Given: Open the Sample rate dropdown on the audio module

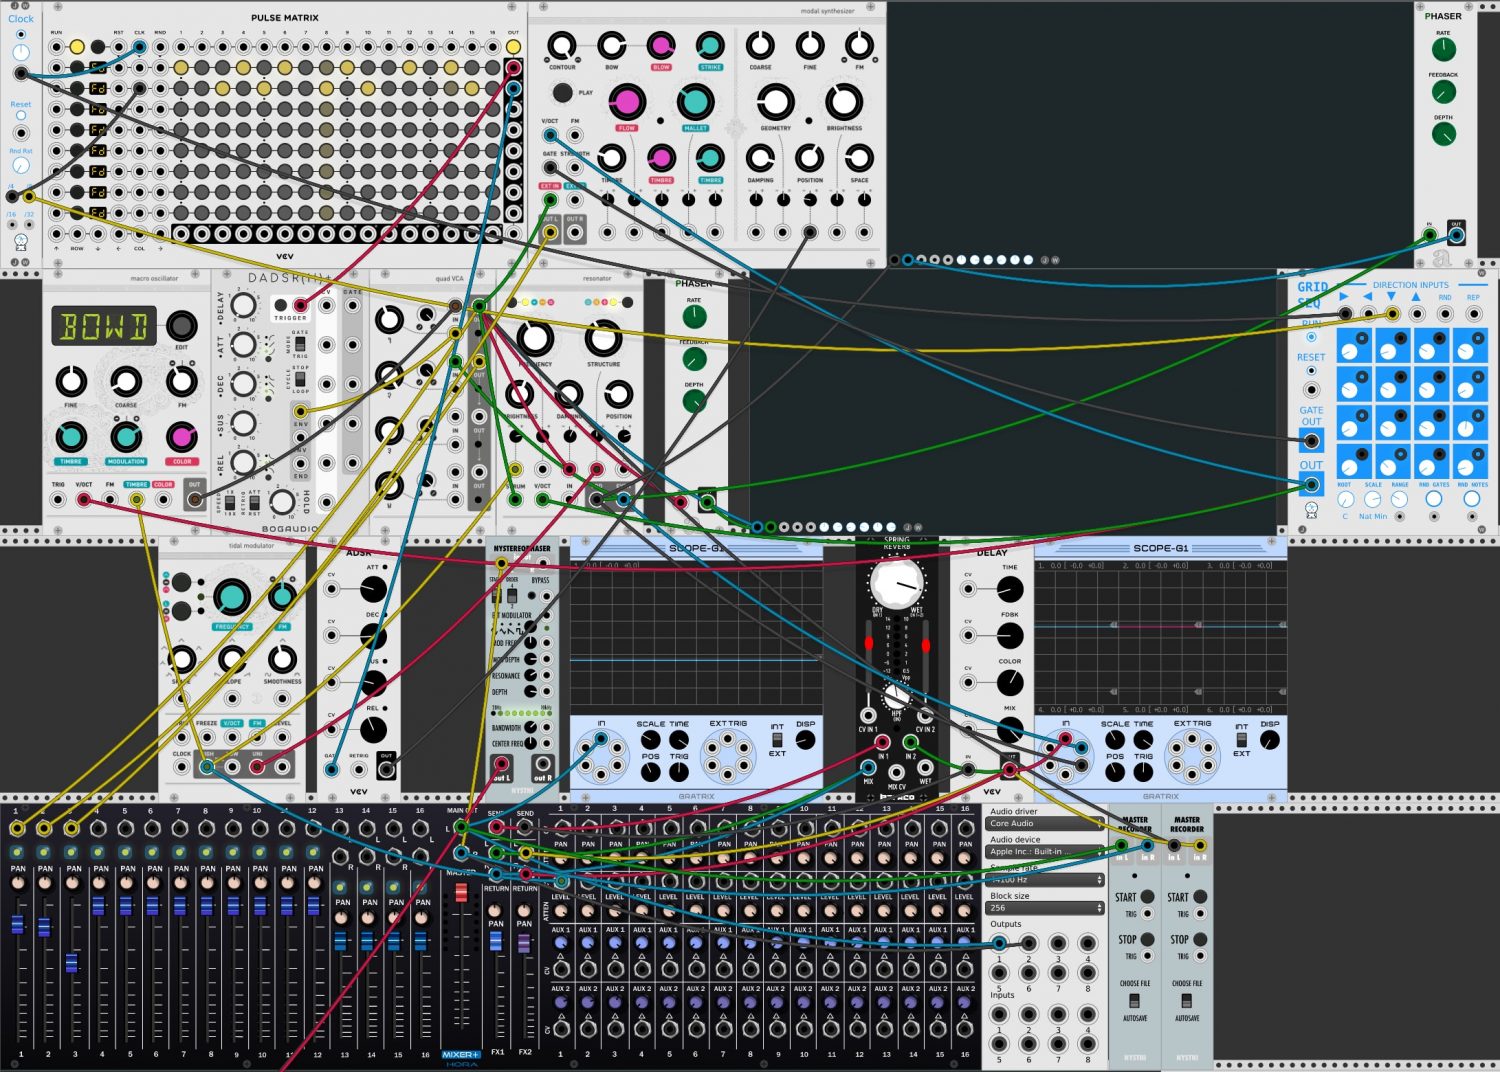Looking at the screenshot, I should click(1045, 880).
